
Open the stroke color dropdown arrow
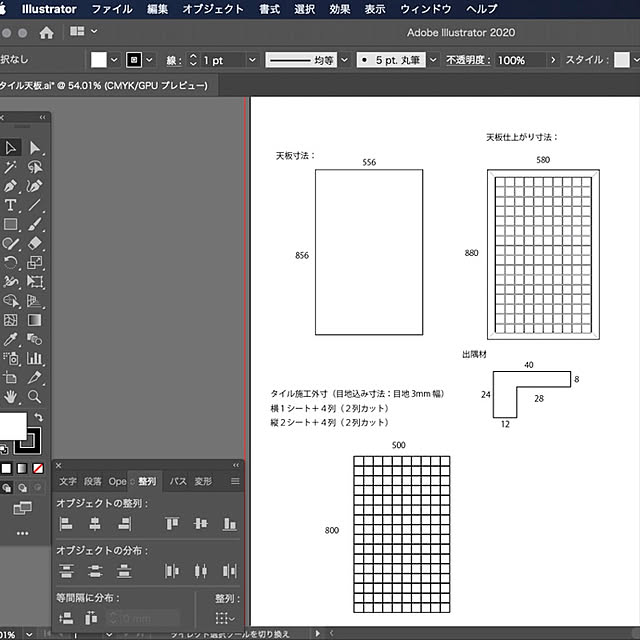pos(149,60)
